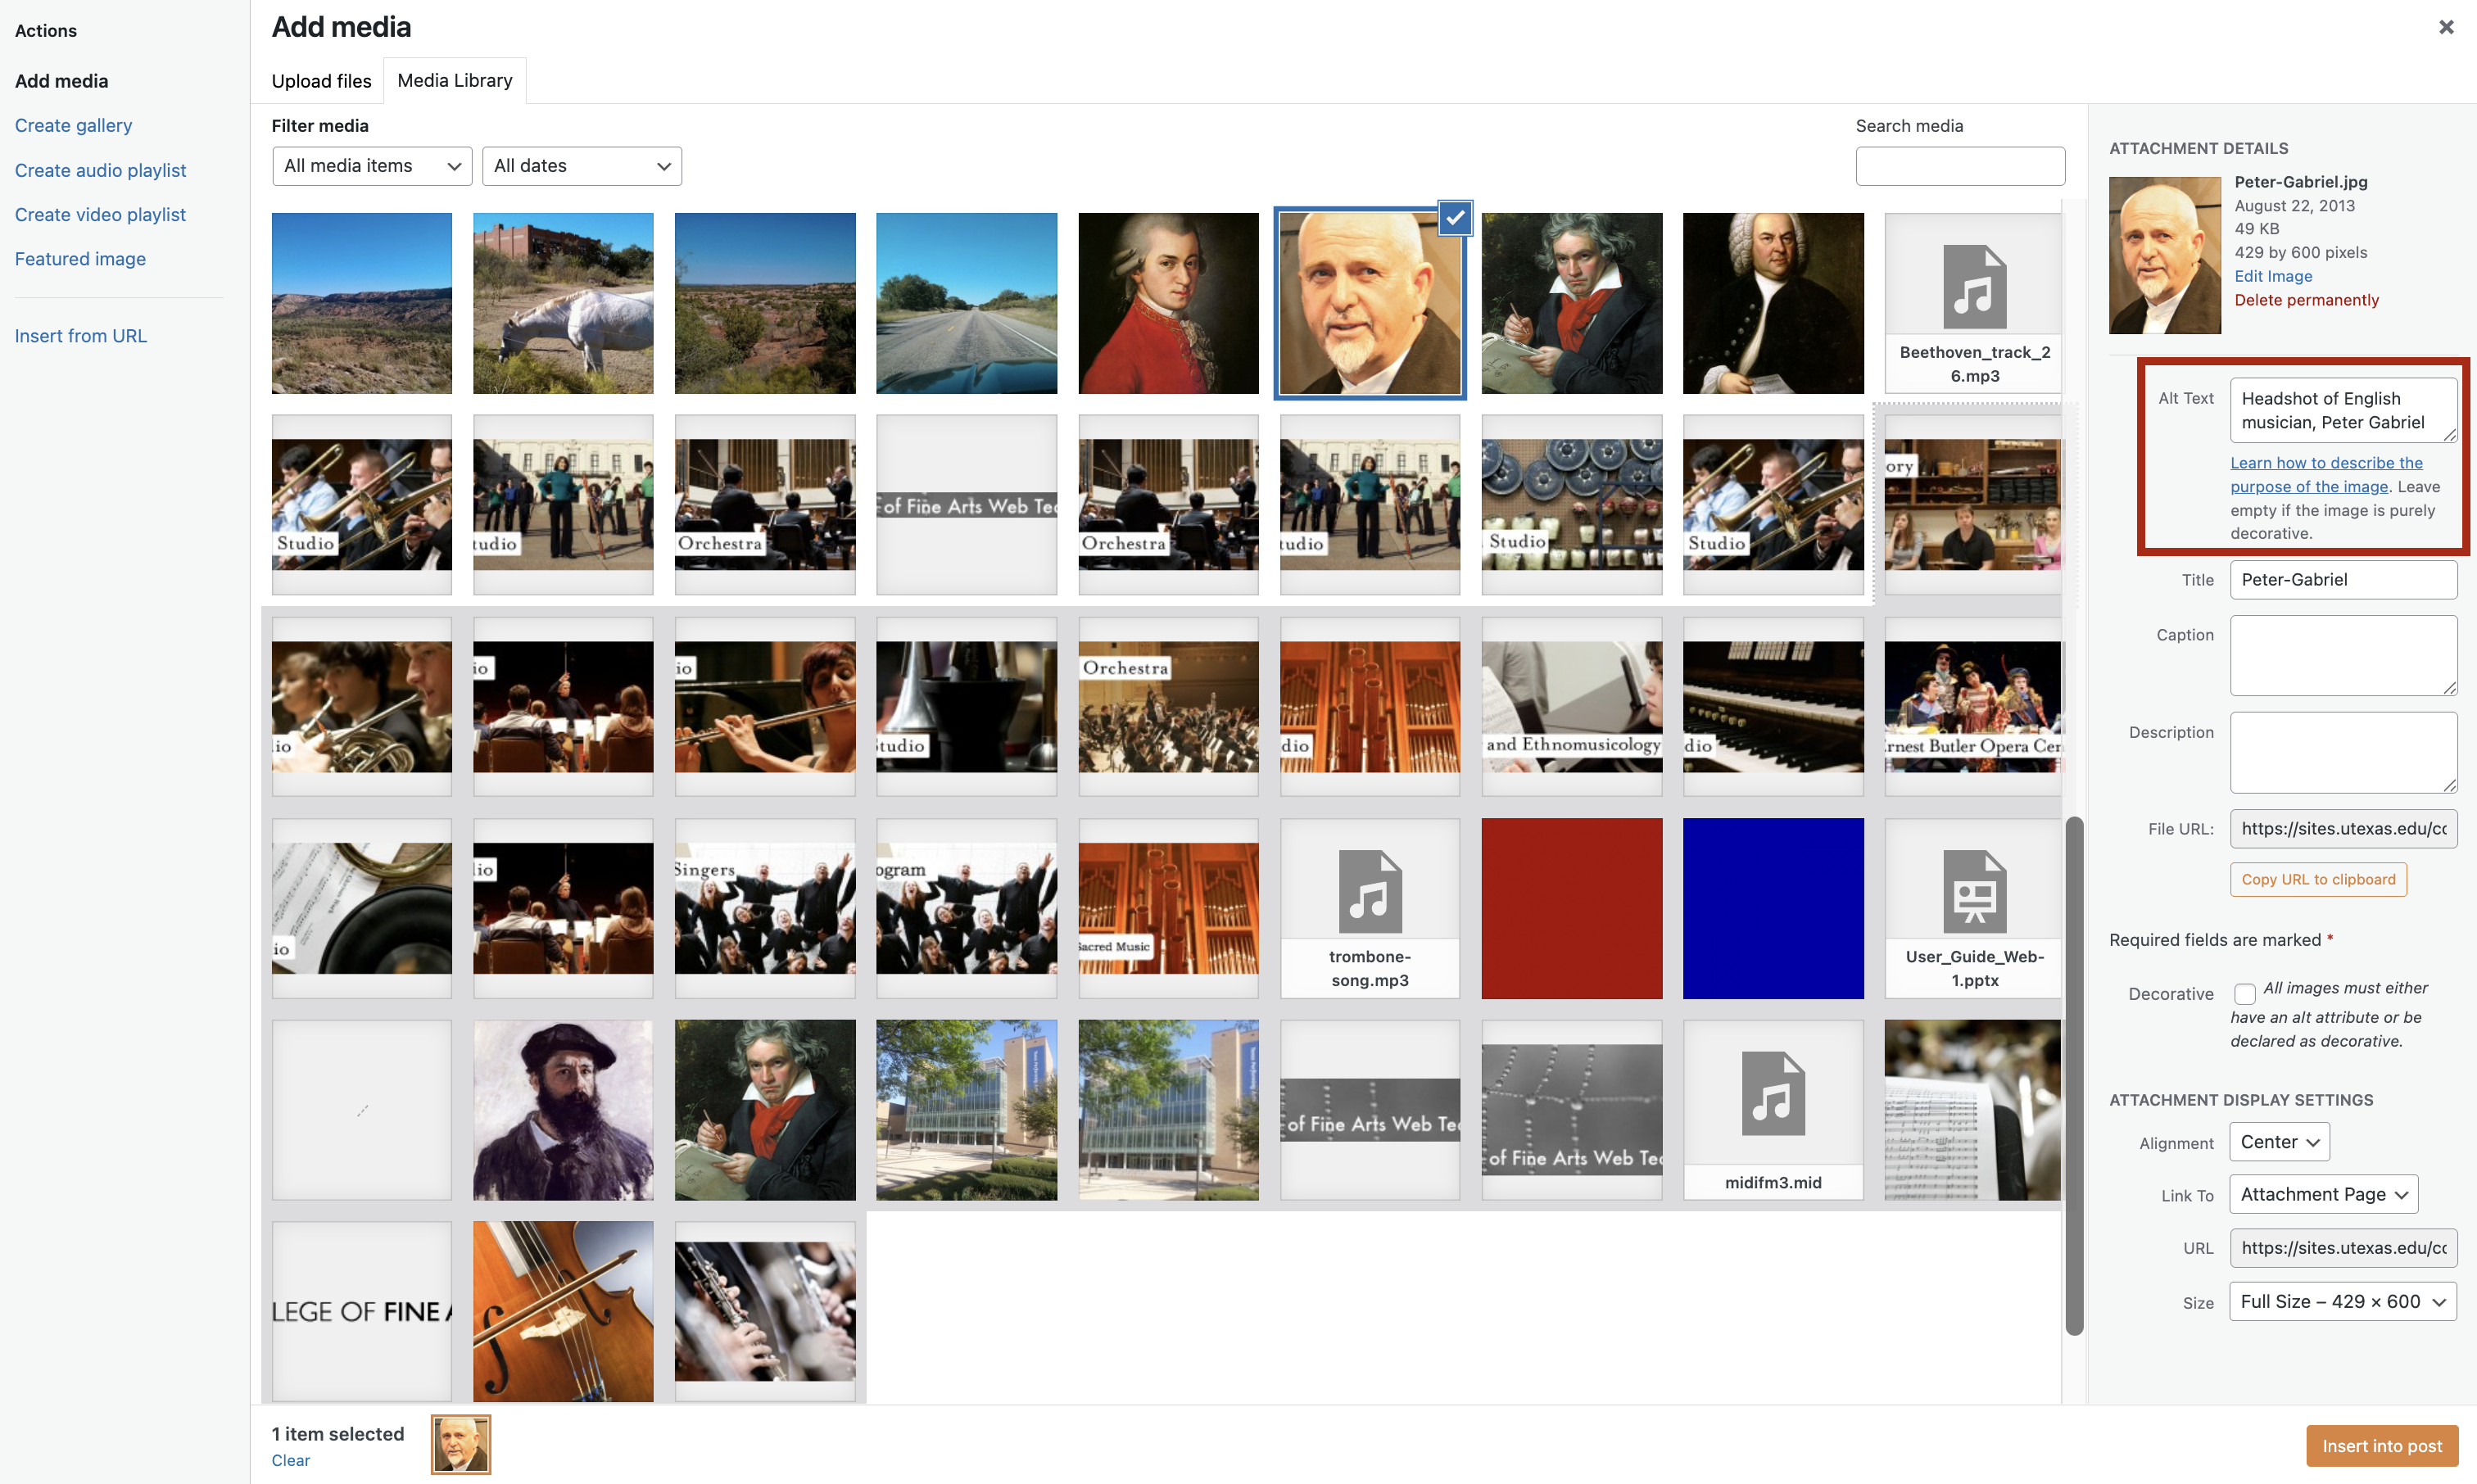Screen dimensions: 2477x1484
Task: Enable the Decorative image checkbox
Action: tap(2244, 993)
